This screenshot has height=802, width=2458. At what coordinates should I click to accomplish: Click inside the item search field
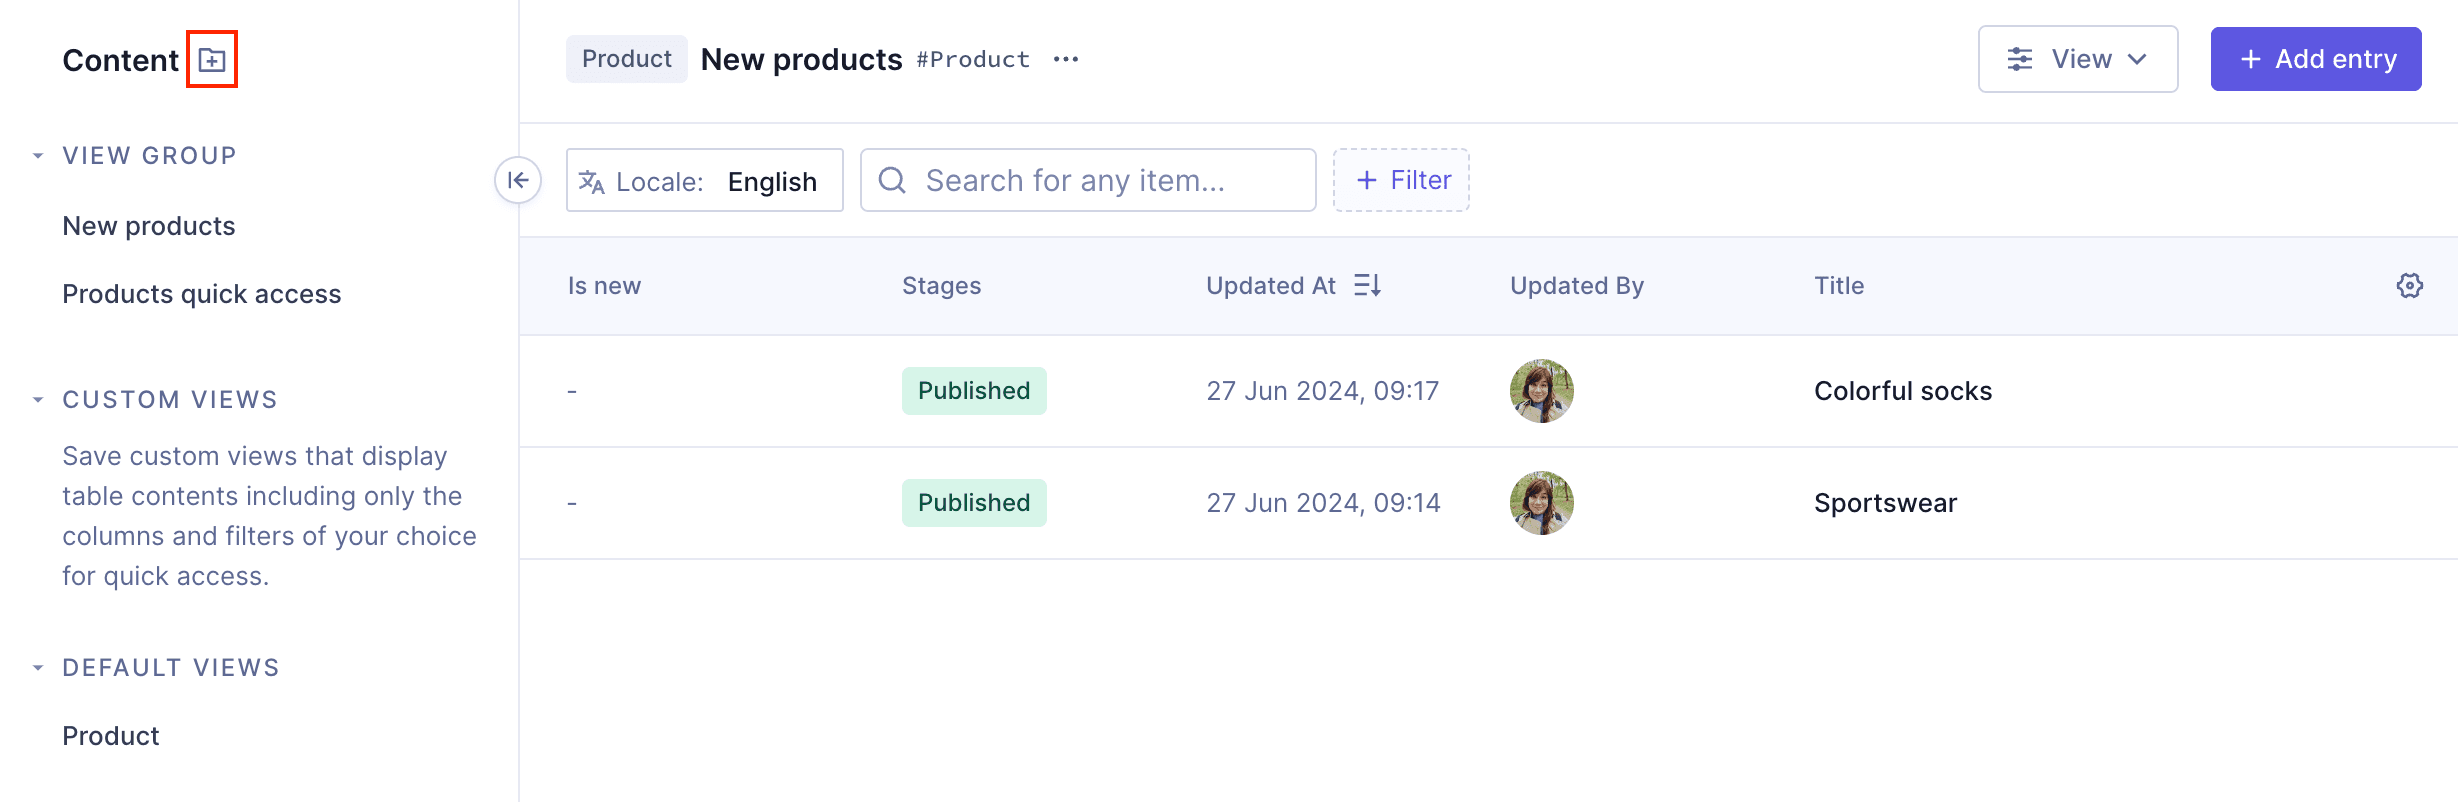(x=1088, y=180)
